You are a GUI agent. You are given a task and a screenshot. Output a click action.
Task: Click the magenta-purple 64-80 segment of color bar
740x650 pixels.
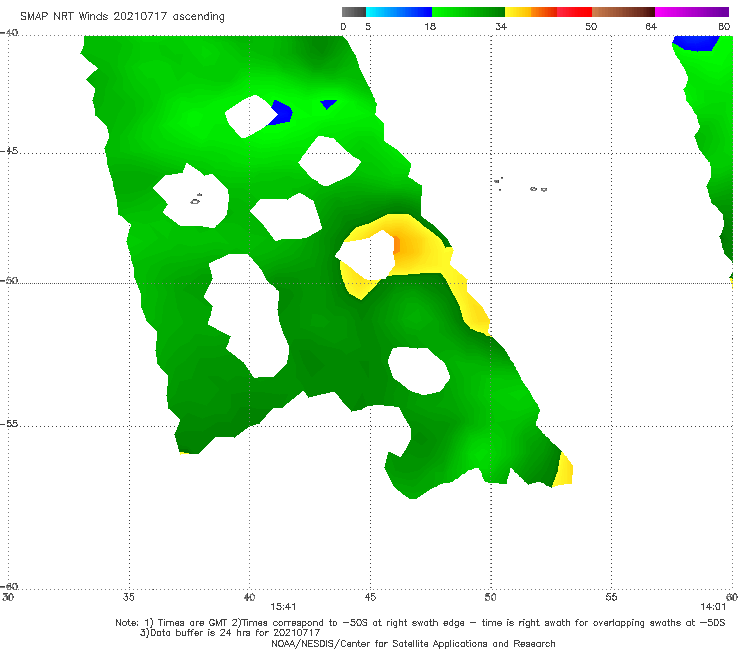click(x=692, y=12)
